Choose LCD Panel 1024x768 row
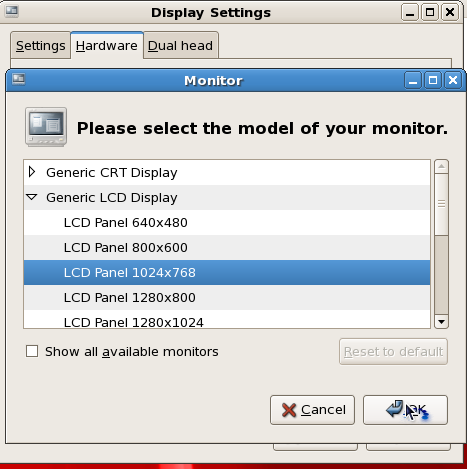Screen dimensions: 467x469 coord(227,272)
